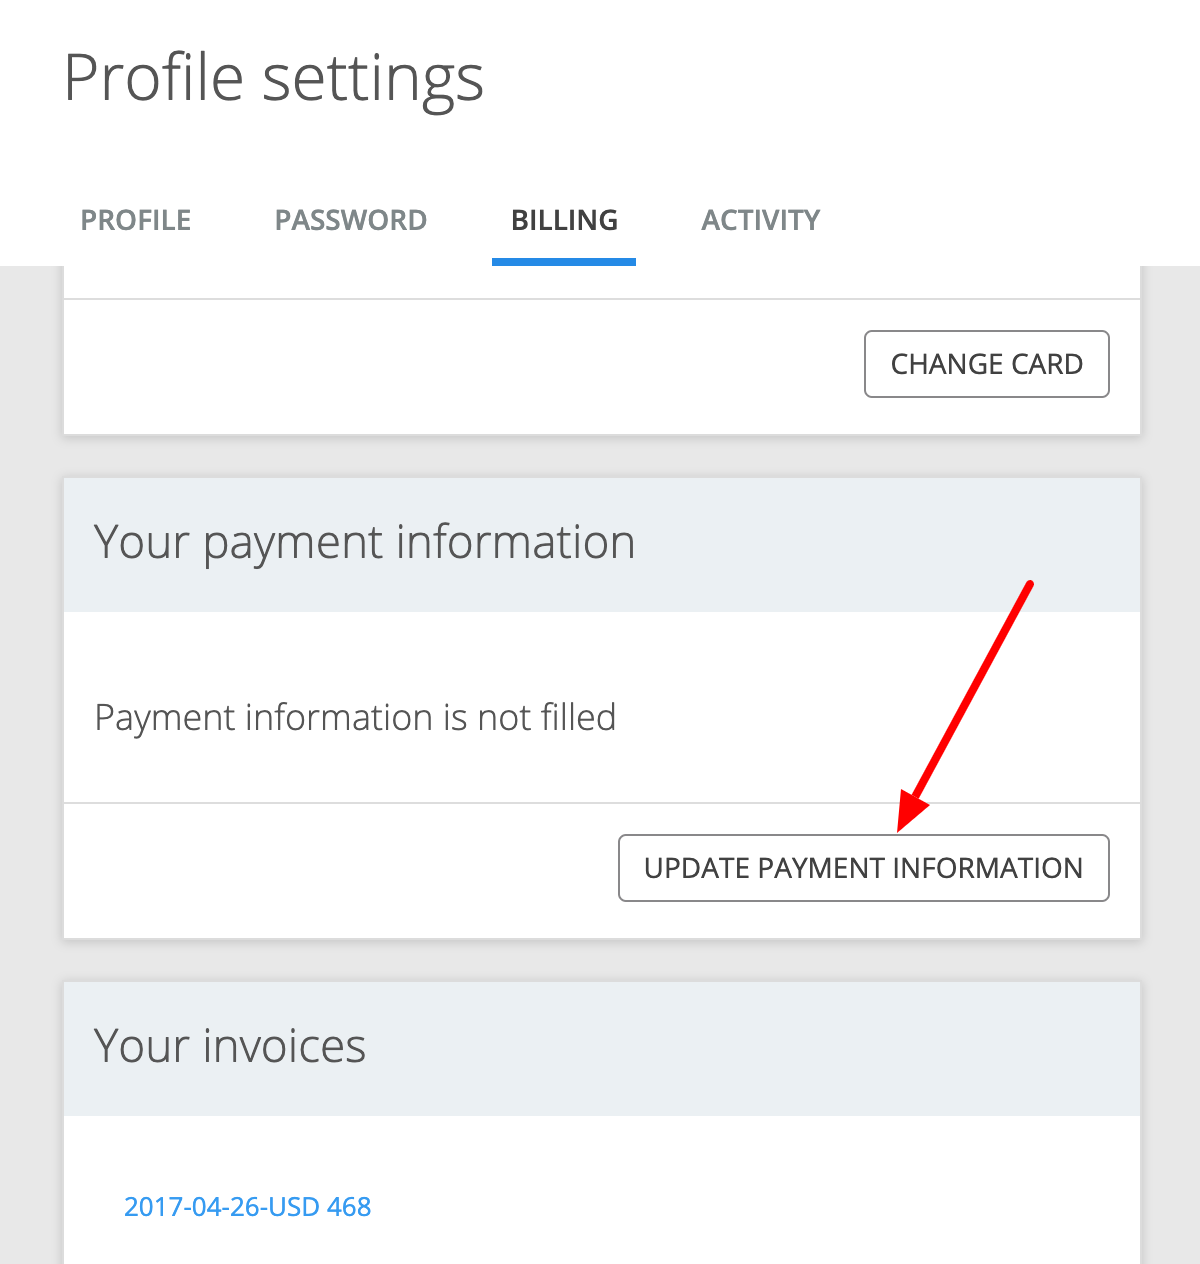Open invoice 2017-04-26-USD 468
The height and width of the screenshot is (1264, 1200).
click(x=247, y=1207)
